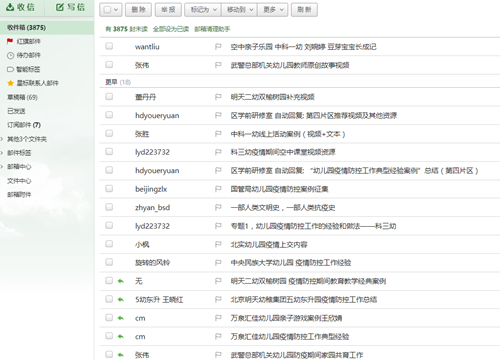Open the email 一部人类文明史,一部人类抗疫史
This screenshot has height=360, width=500.
(283, 208)
